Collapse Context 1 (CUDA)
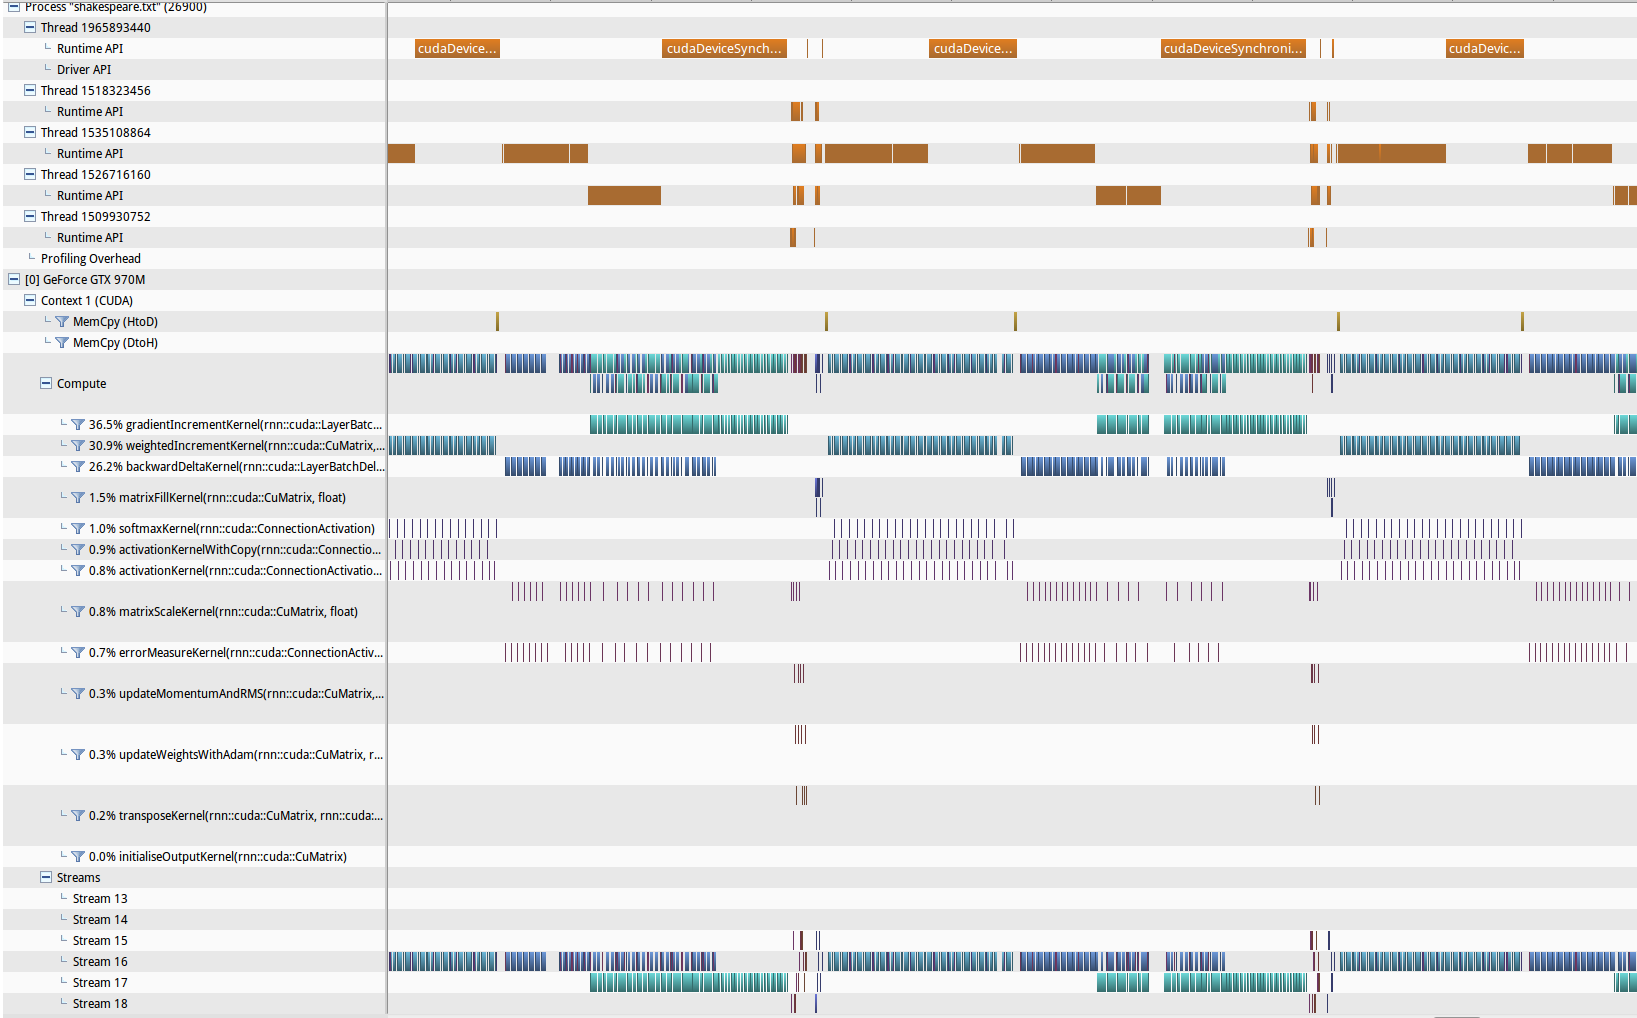Screen dimensions: 1637x1018 click(x=30, y=300)
